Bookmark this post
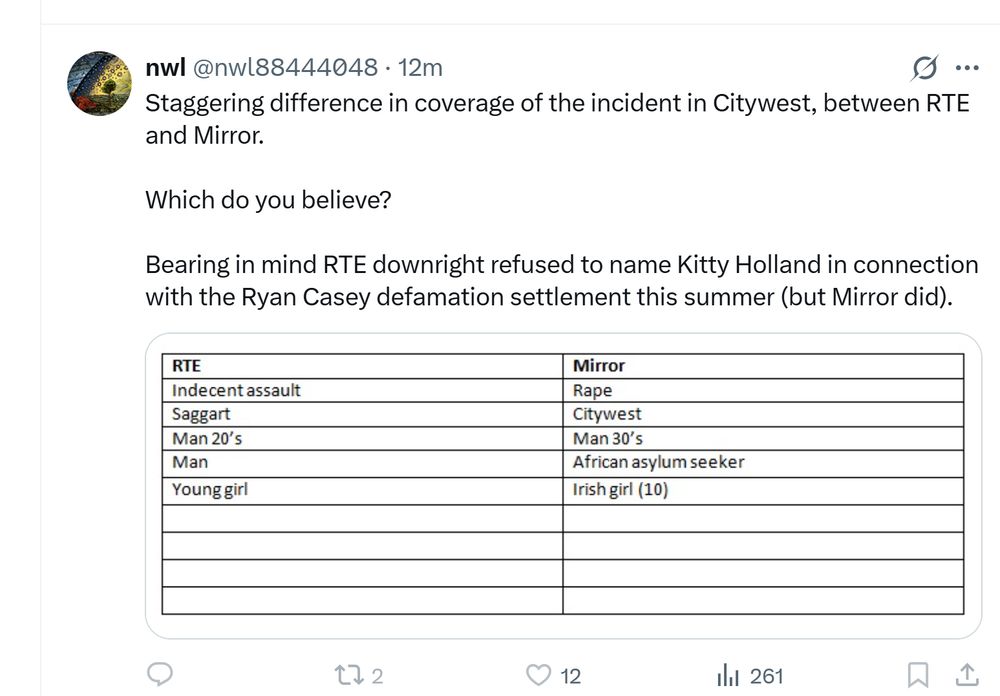The width and height of the screenshot is (1000, 696). click(x=920, y=675)
